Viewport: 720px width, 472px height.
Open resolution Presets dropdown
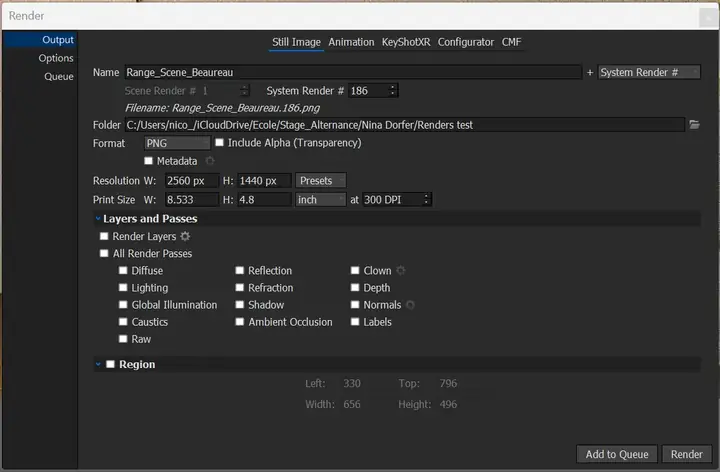click(321, 180)
